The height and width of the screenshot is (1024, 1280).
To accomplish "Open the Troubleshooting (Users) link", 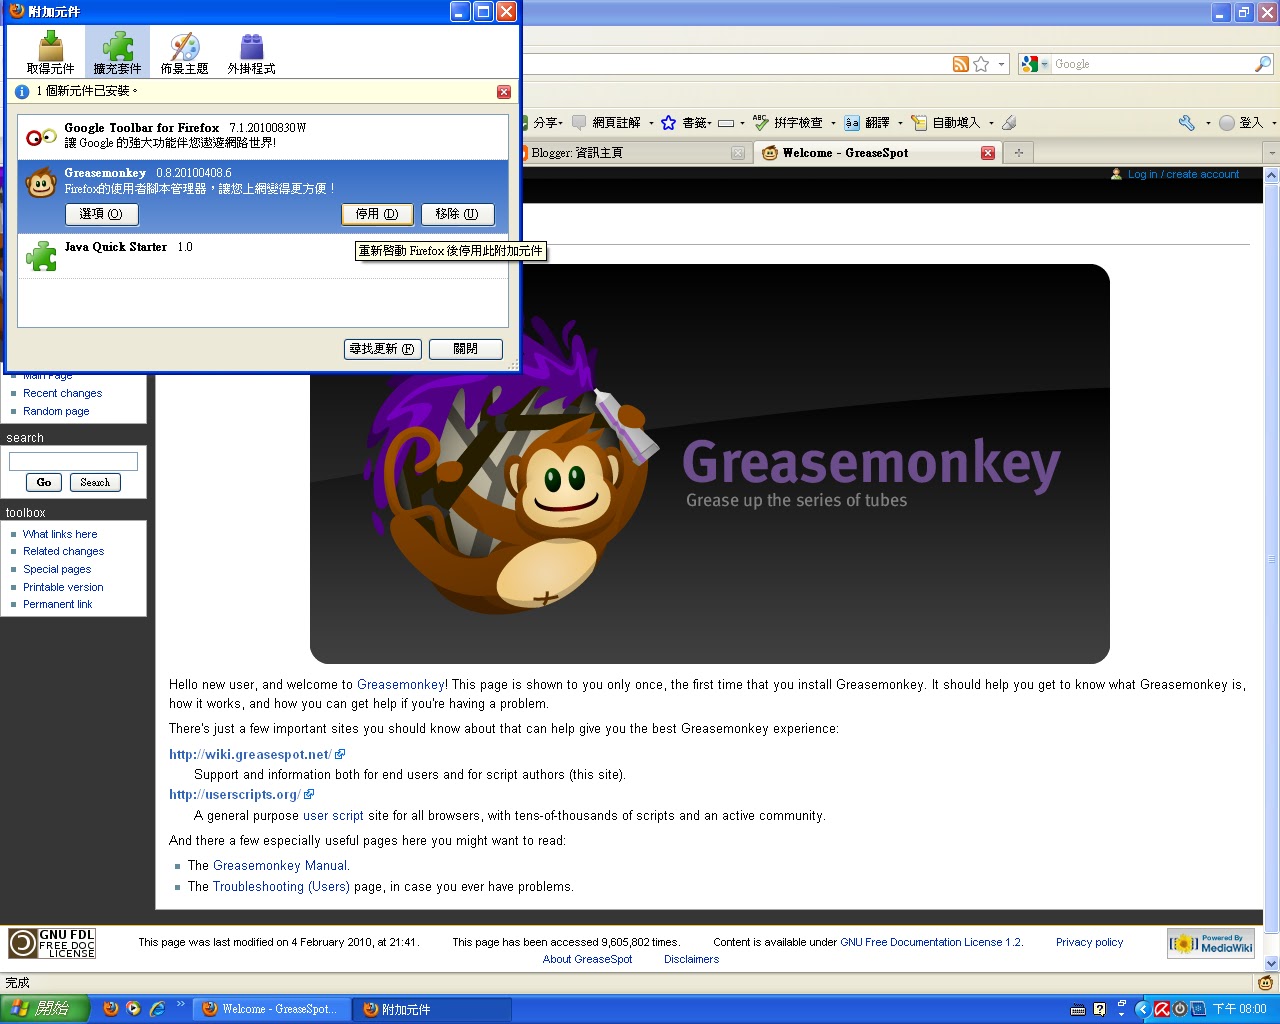I will (281, 887).
